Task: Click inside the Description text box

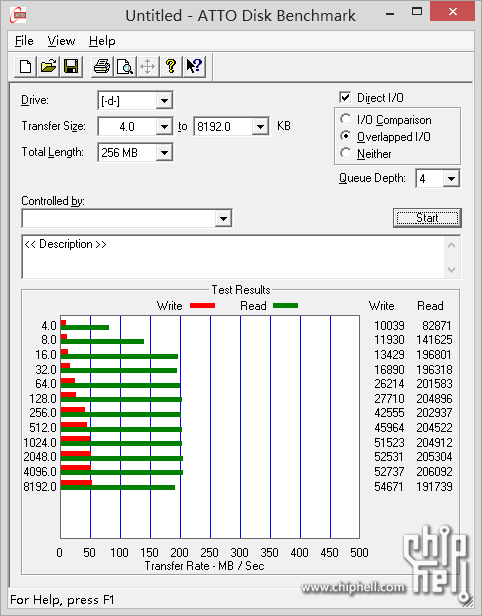Action: click(233, 257)
